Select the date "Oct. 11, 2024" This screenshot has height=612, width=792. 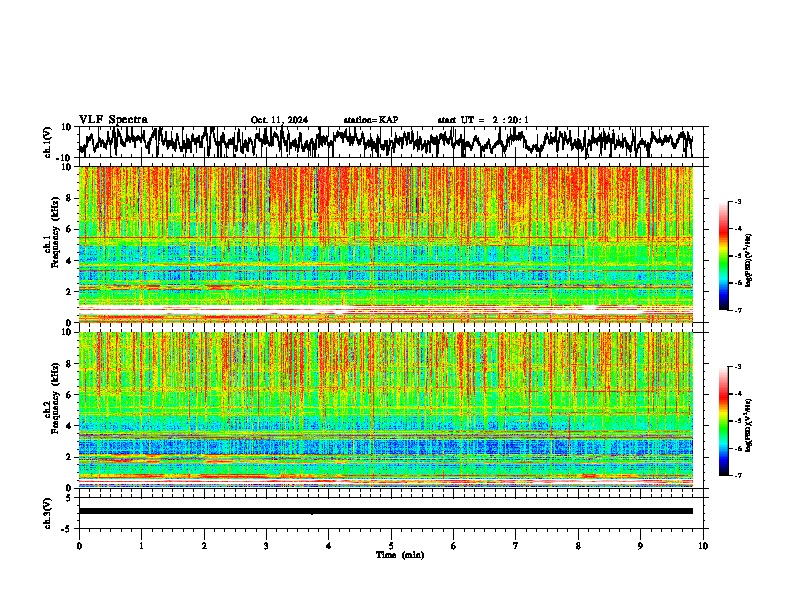point(279,120)
